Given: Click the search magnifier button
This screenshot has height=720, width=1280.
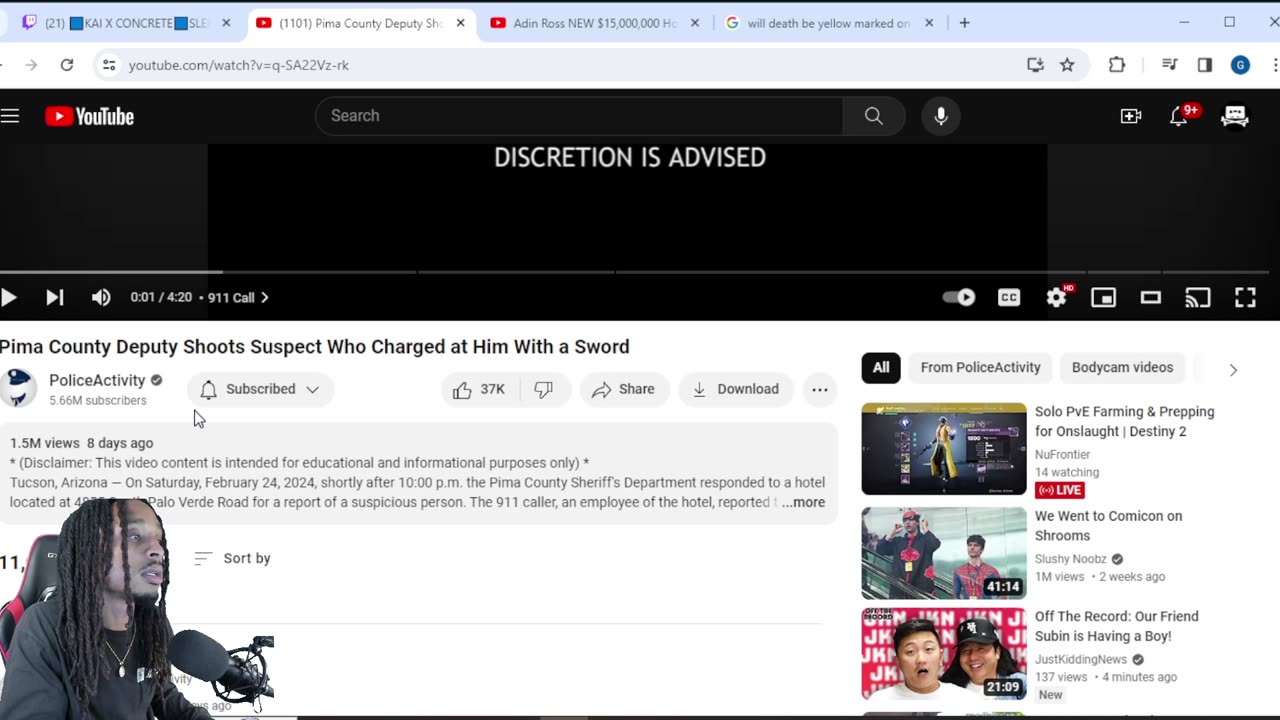Looking at the screenshot, I should click(874, 116).
